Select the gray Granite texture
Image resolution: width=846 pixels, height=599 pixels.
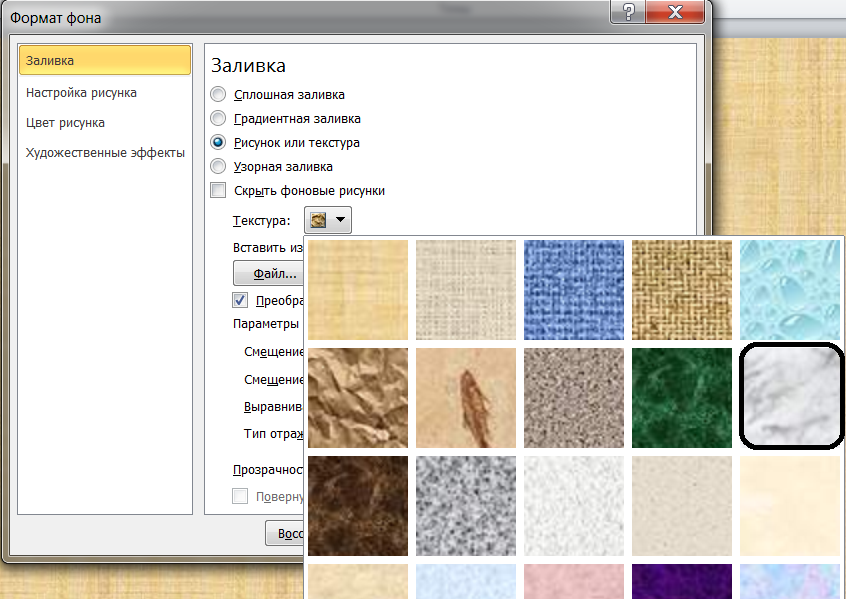(466, 506)
